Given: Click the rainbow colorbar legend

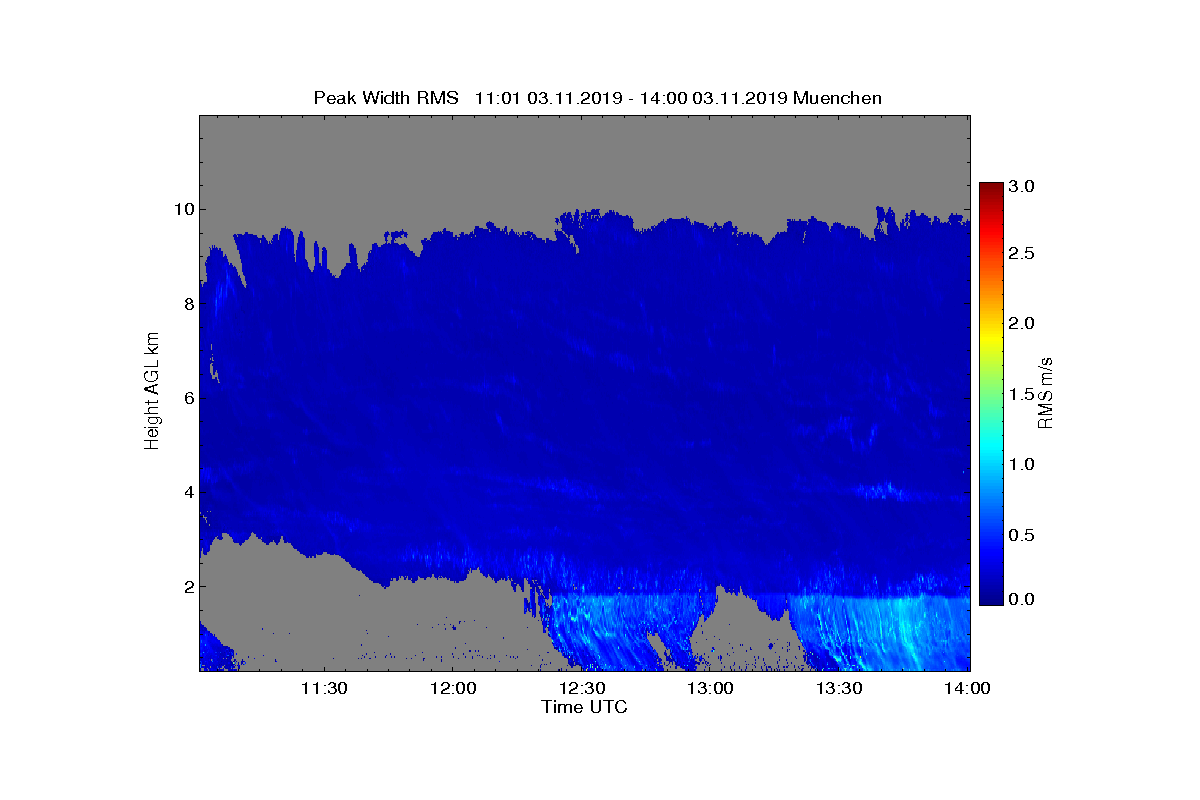Looking at the screenshot, I should [x=991, y=393].
